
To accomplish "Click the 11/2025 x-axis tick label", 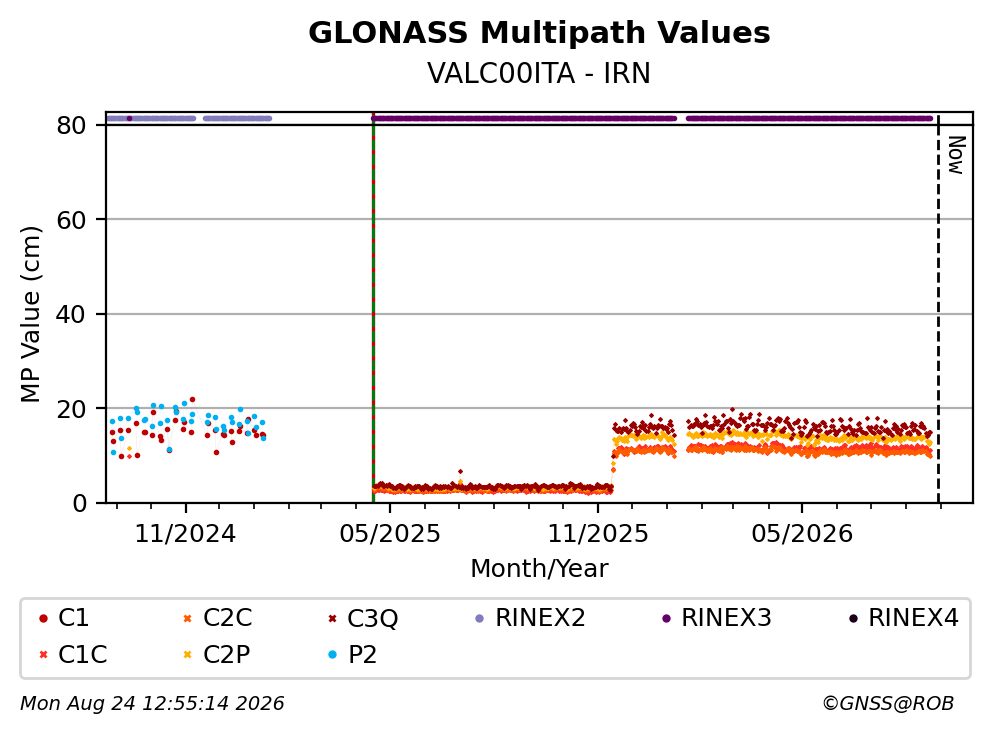I will click(x=598, y=534).
